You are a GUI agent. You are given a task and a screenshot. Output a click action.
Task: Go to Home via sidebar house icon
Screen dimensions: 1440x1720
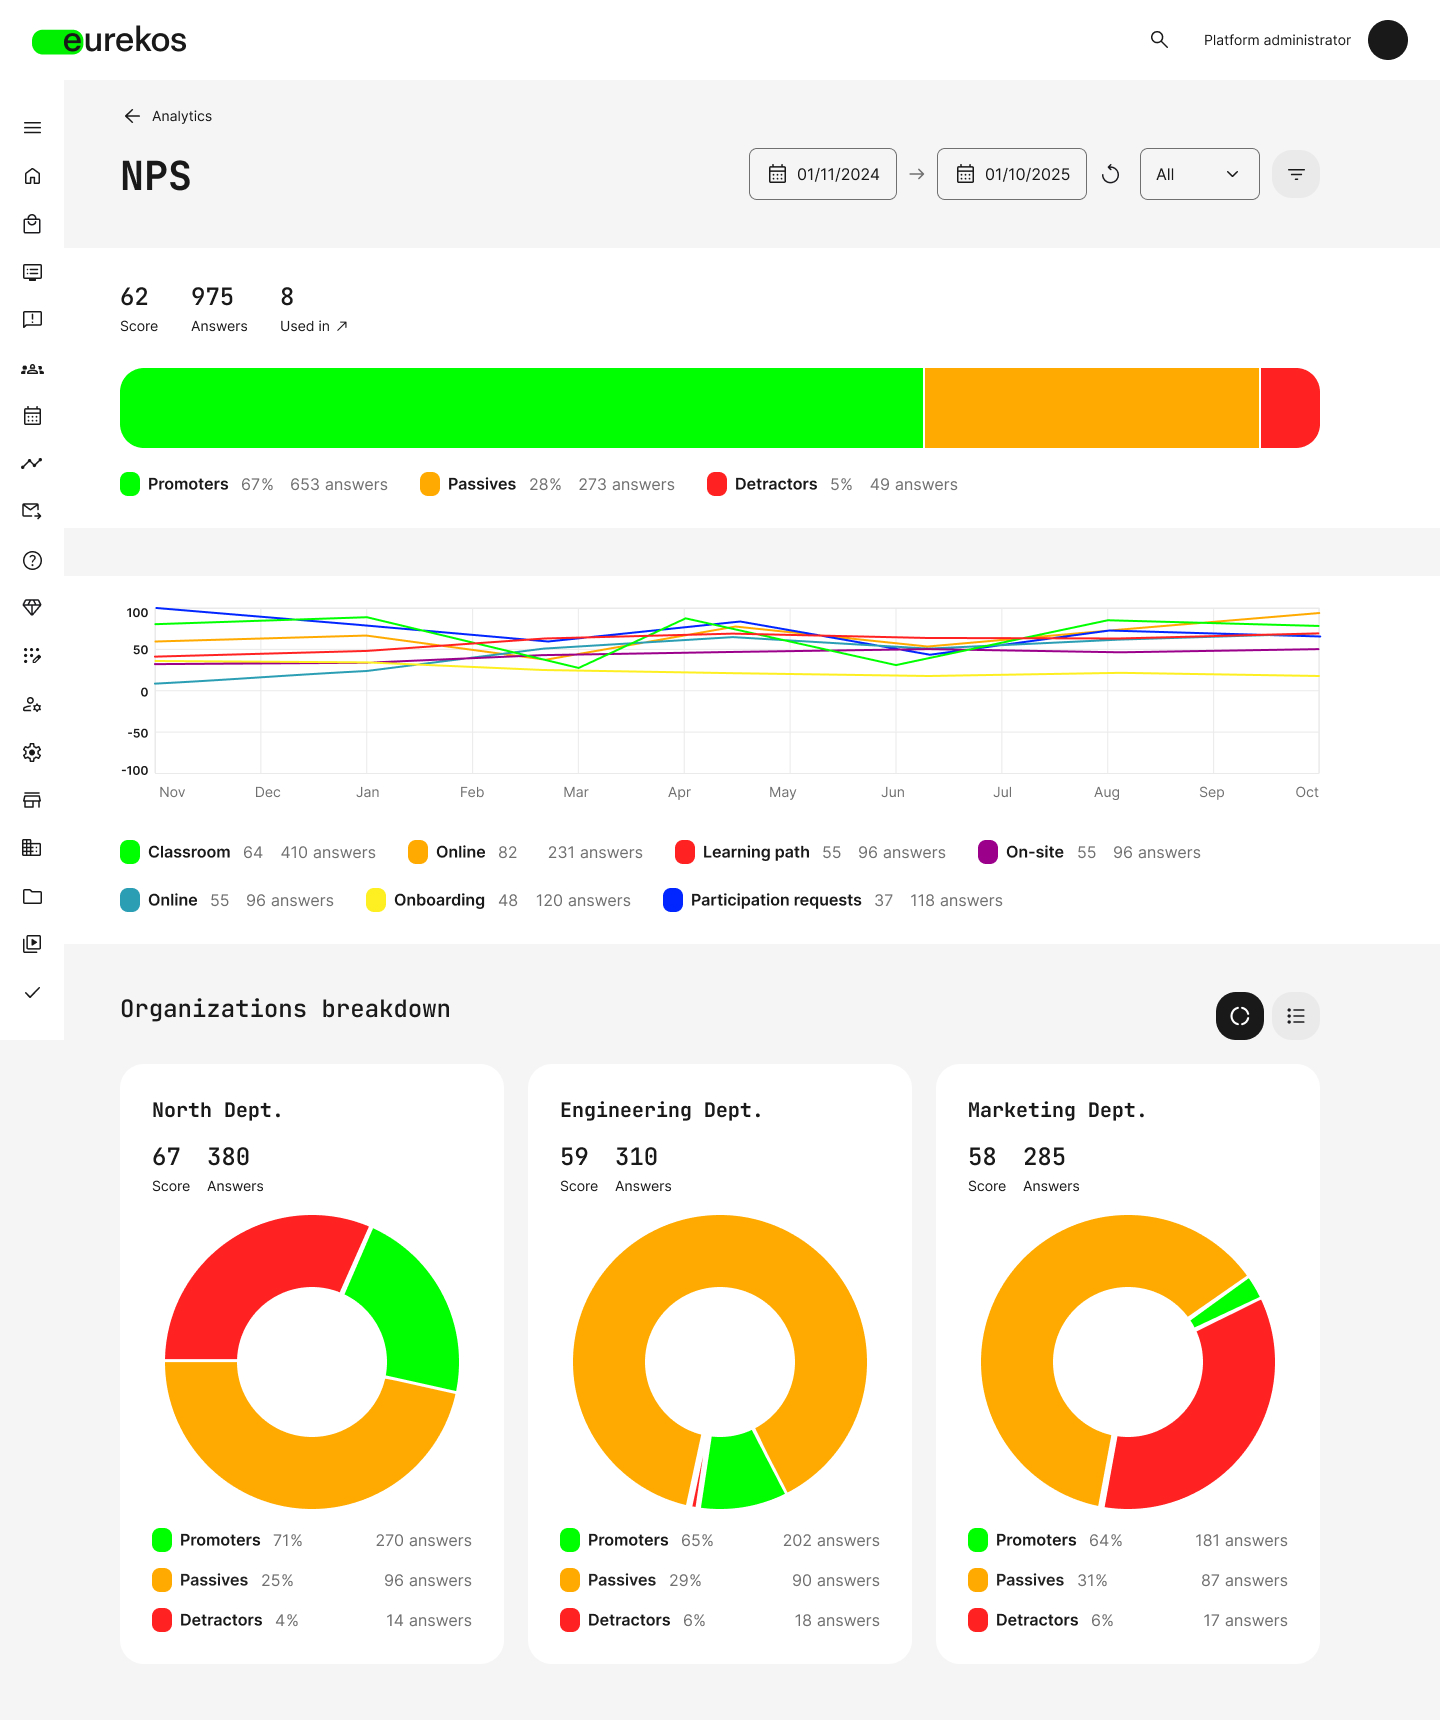(x=32, y=176)
